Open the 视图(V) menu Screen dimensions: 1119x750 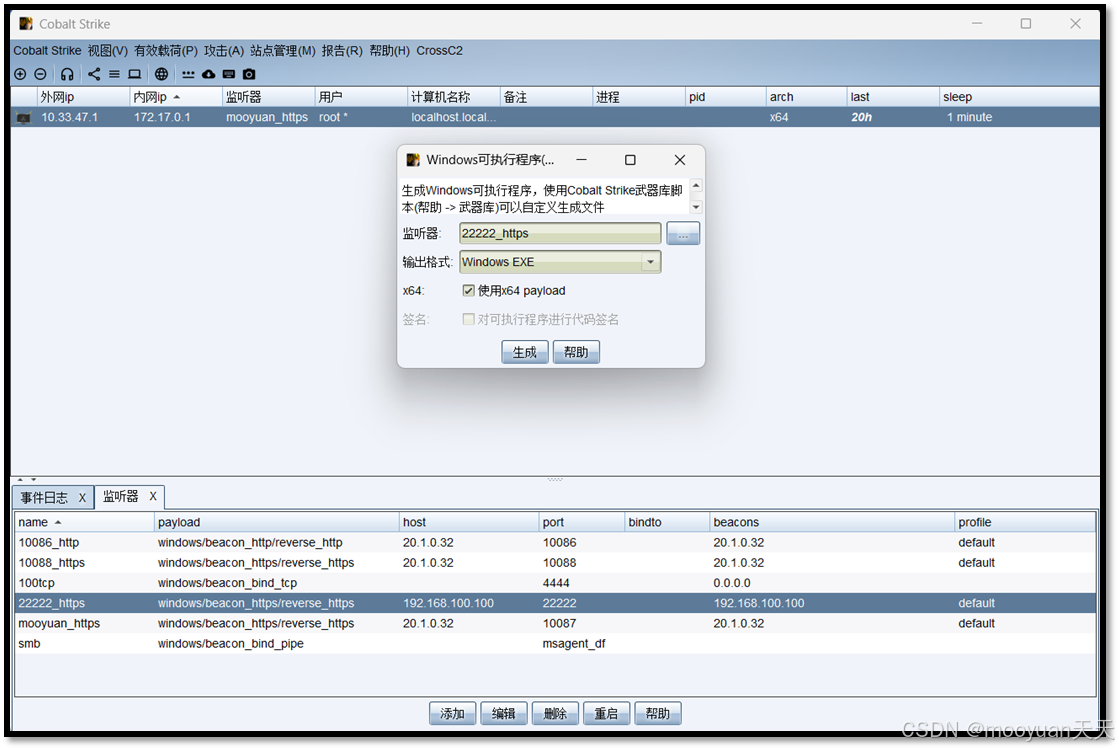pos(108,51)
